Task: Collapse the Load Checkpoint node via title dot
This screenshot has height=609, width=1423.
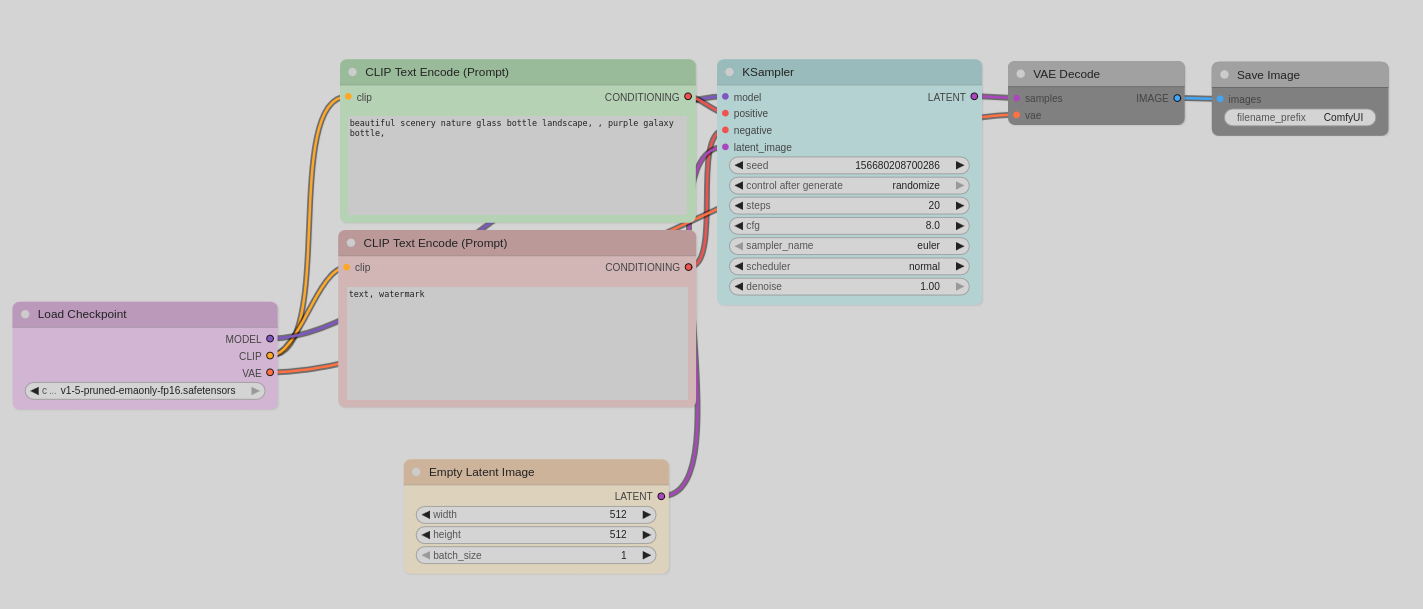Action: pos(26,314)
